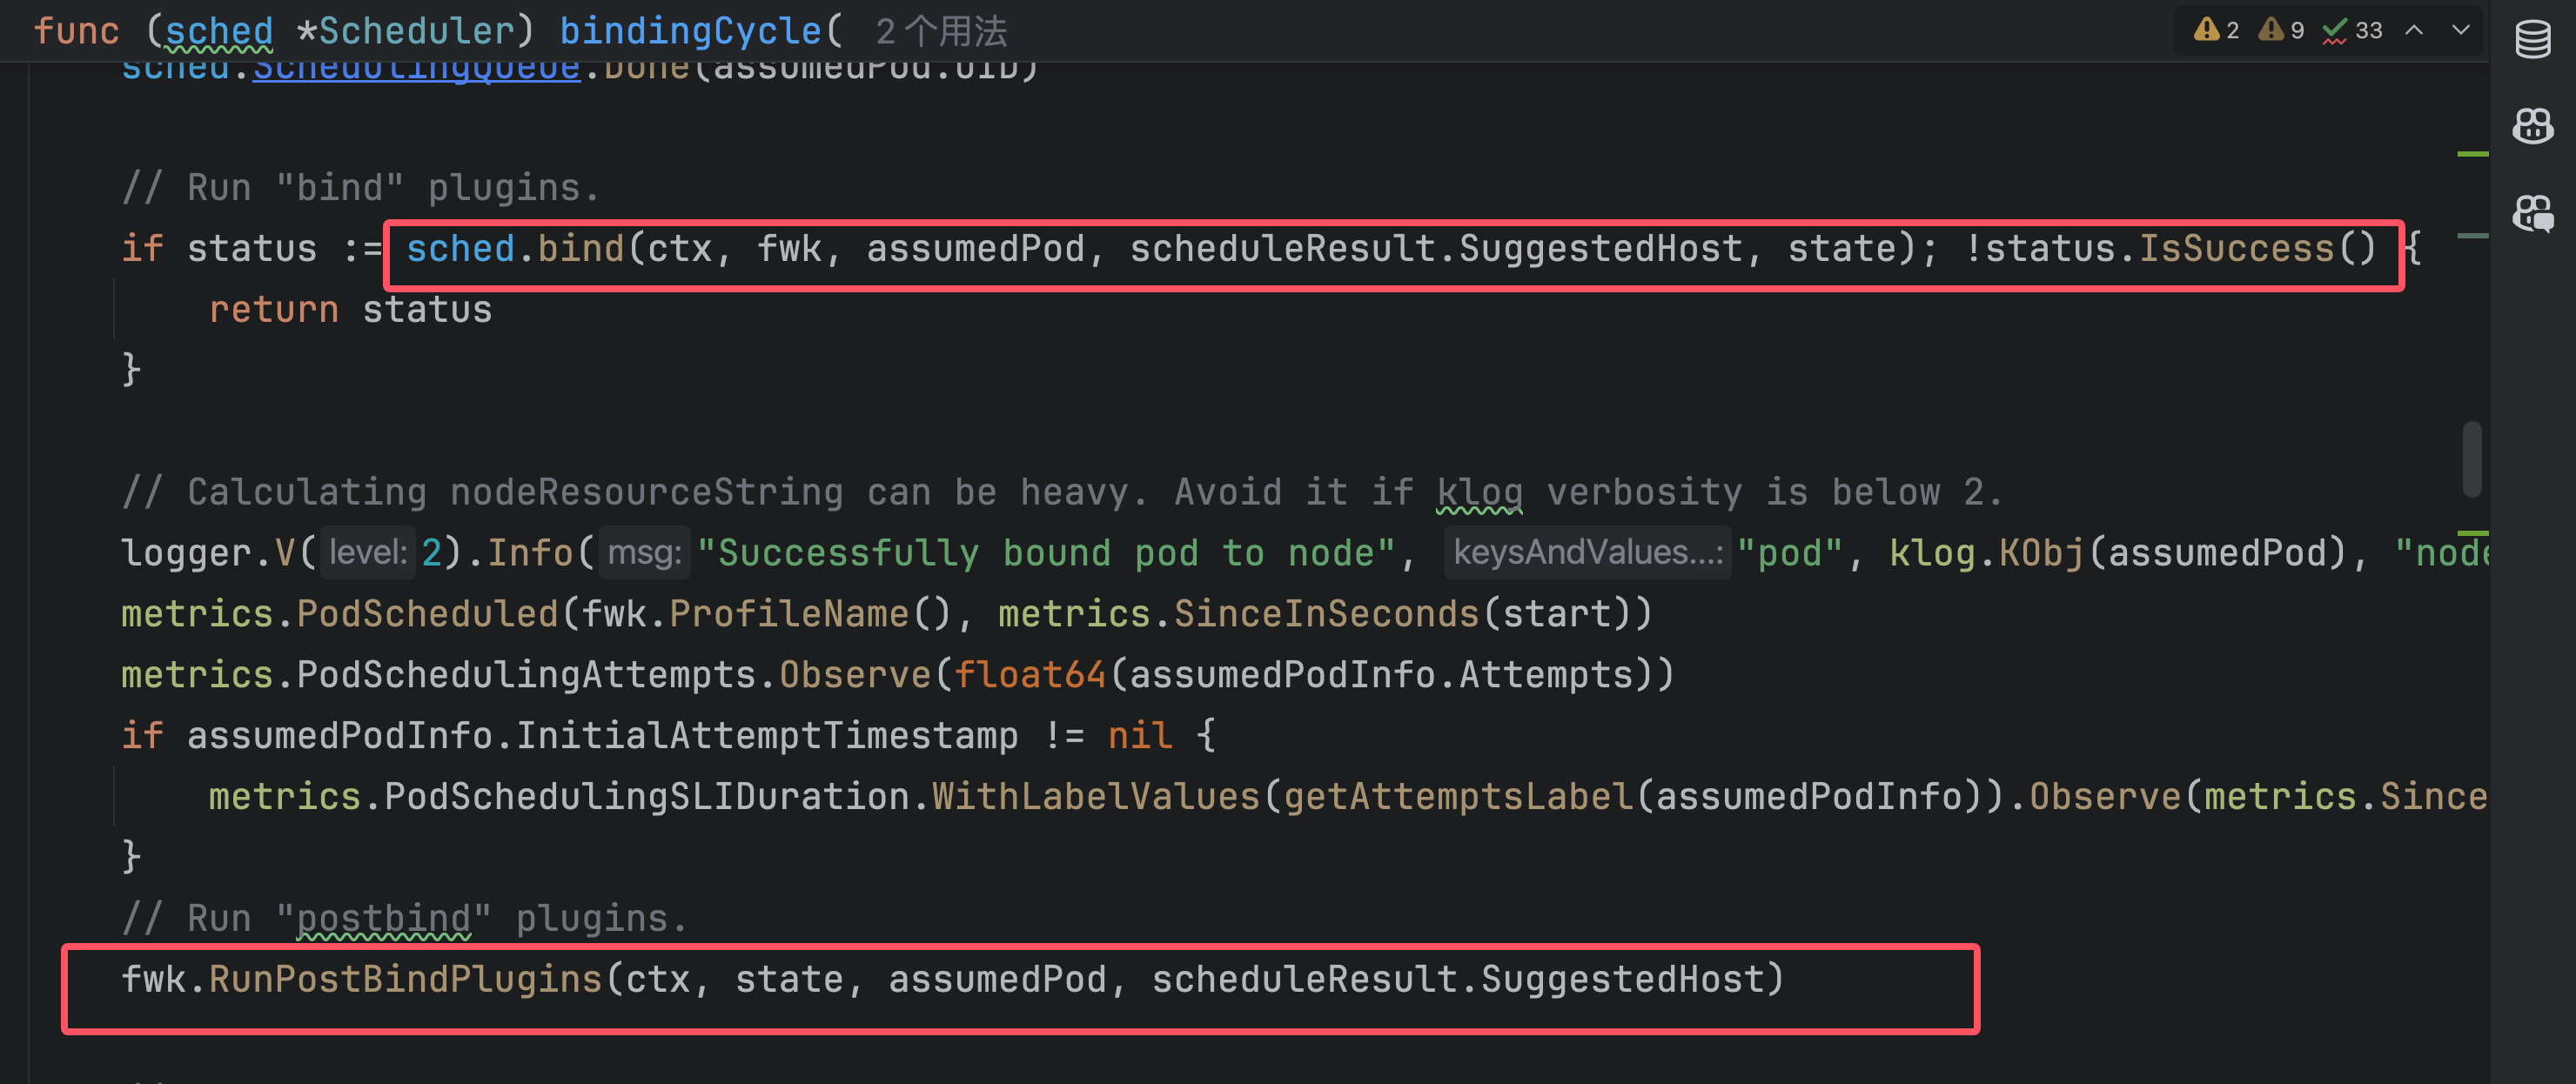Image resolution: width=2576 pixels, height=1084 pixels.
Task: Click the 'Run "bind" plugins' comment
Action: click(x=360, y=188)
